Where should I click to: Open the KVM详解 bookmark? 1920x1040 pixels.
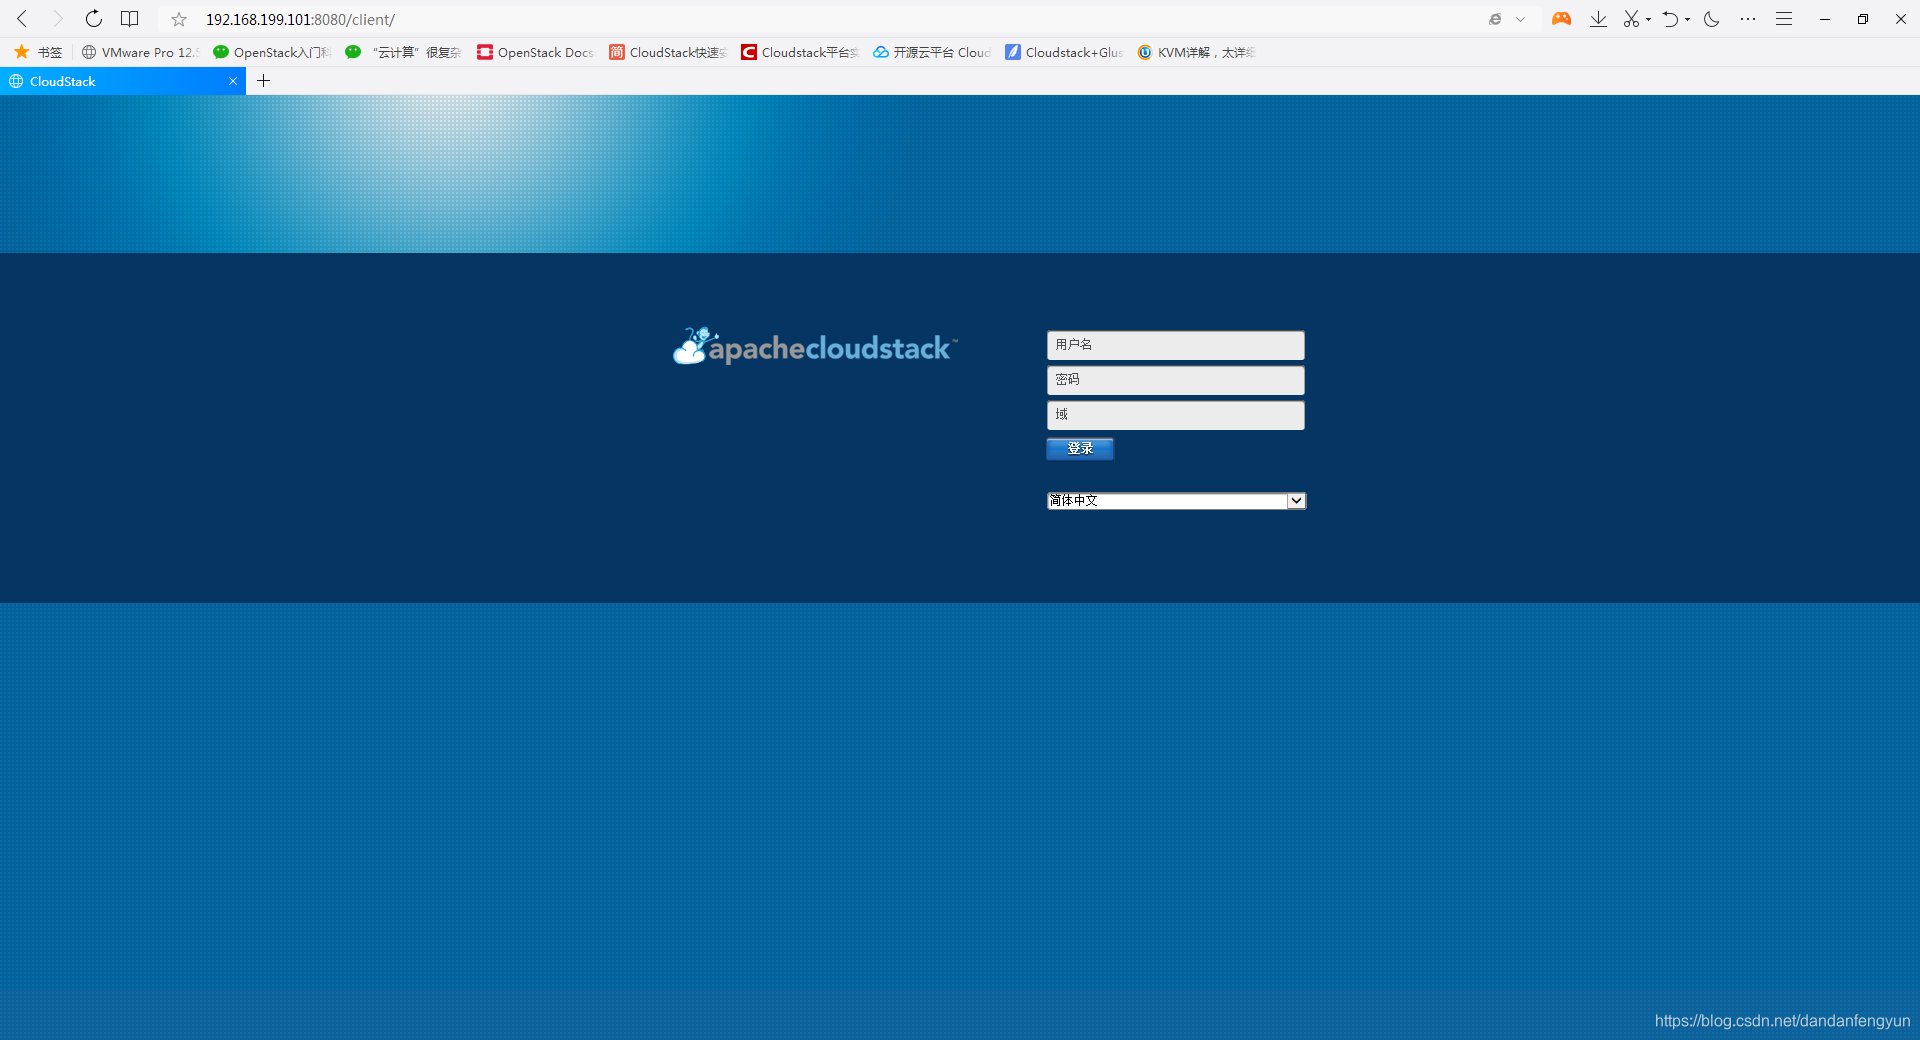click(1195, 52)
